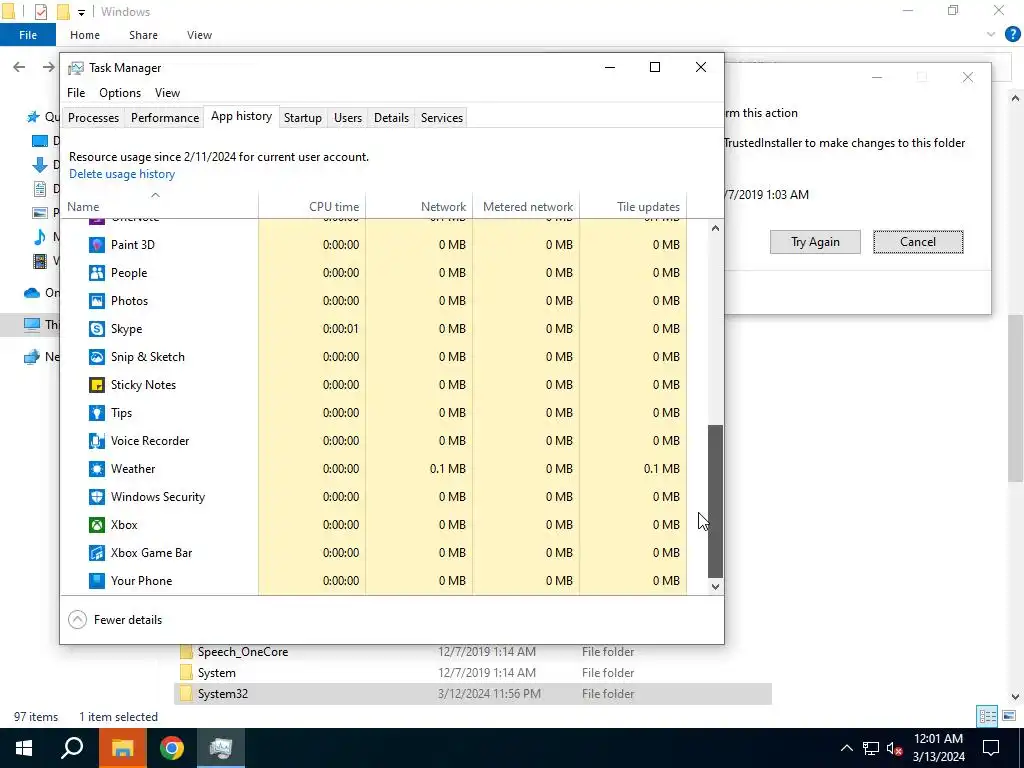This screenshot has width=1024, height=768.
Task: Show hidden system tray icons
Action: click(x=846, y=748)
